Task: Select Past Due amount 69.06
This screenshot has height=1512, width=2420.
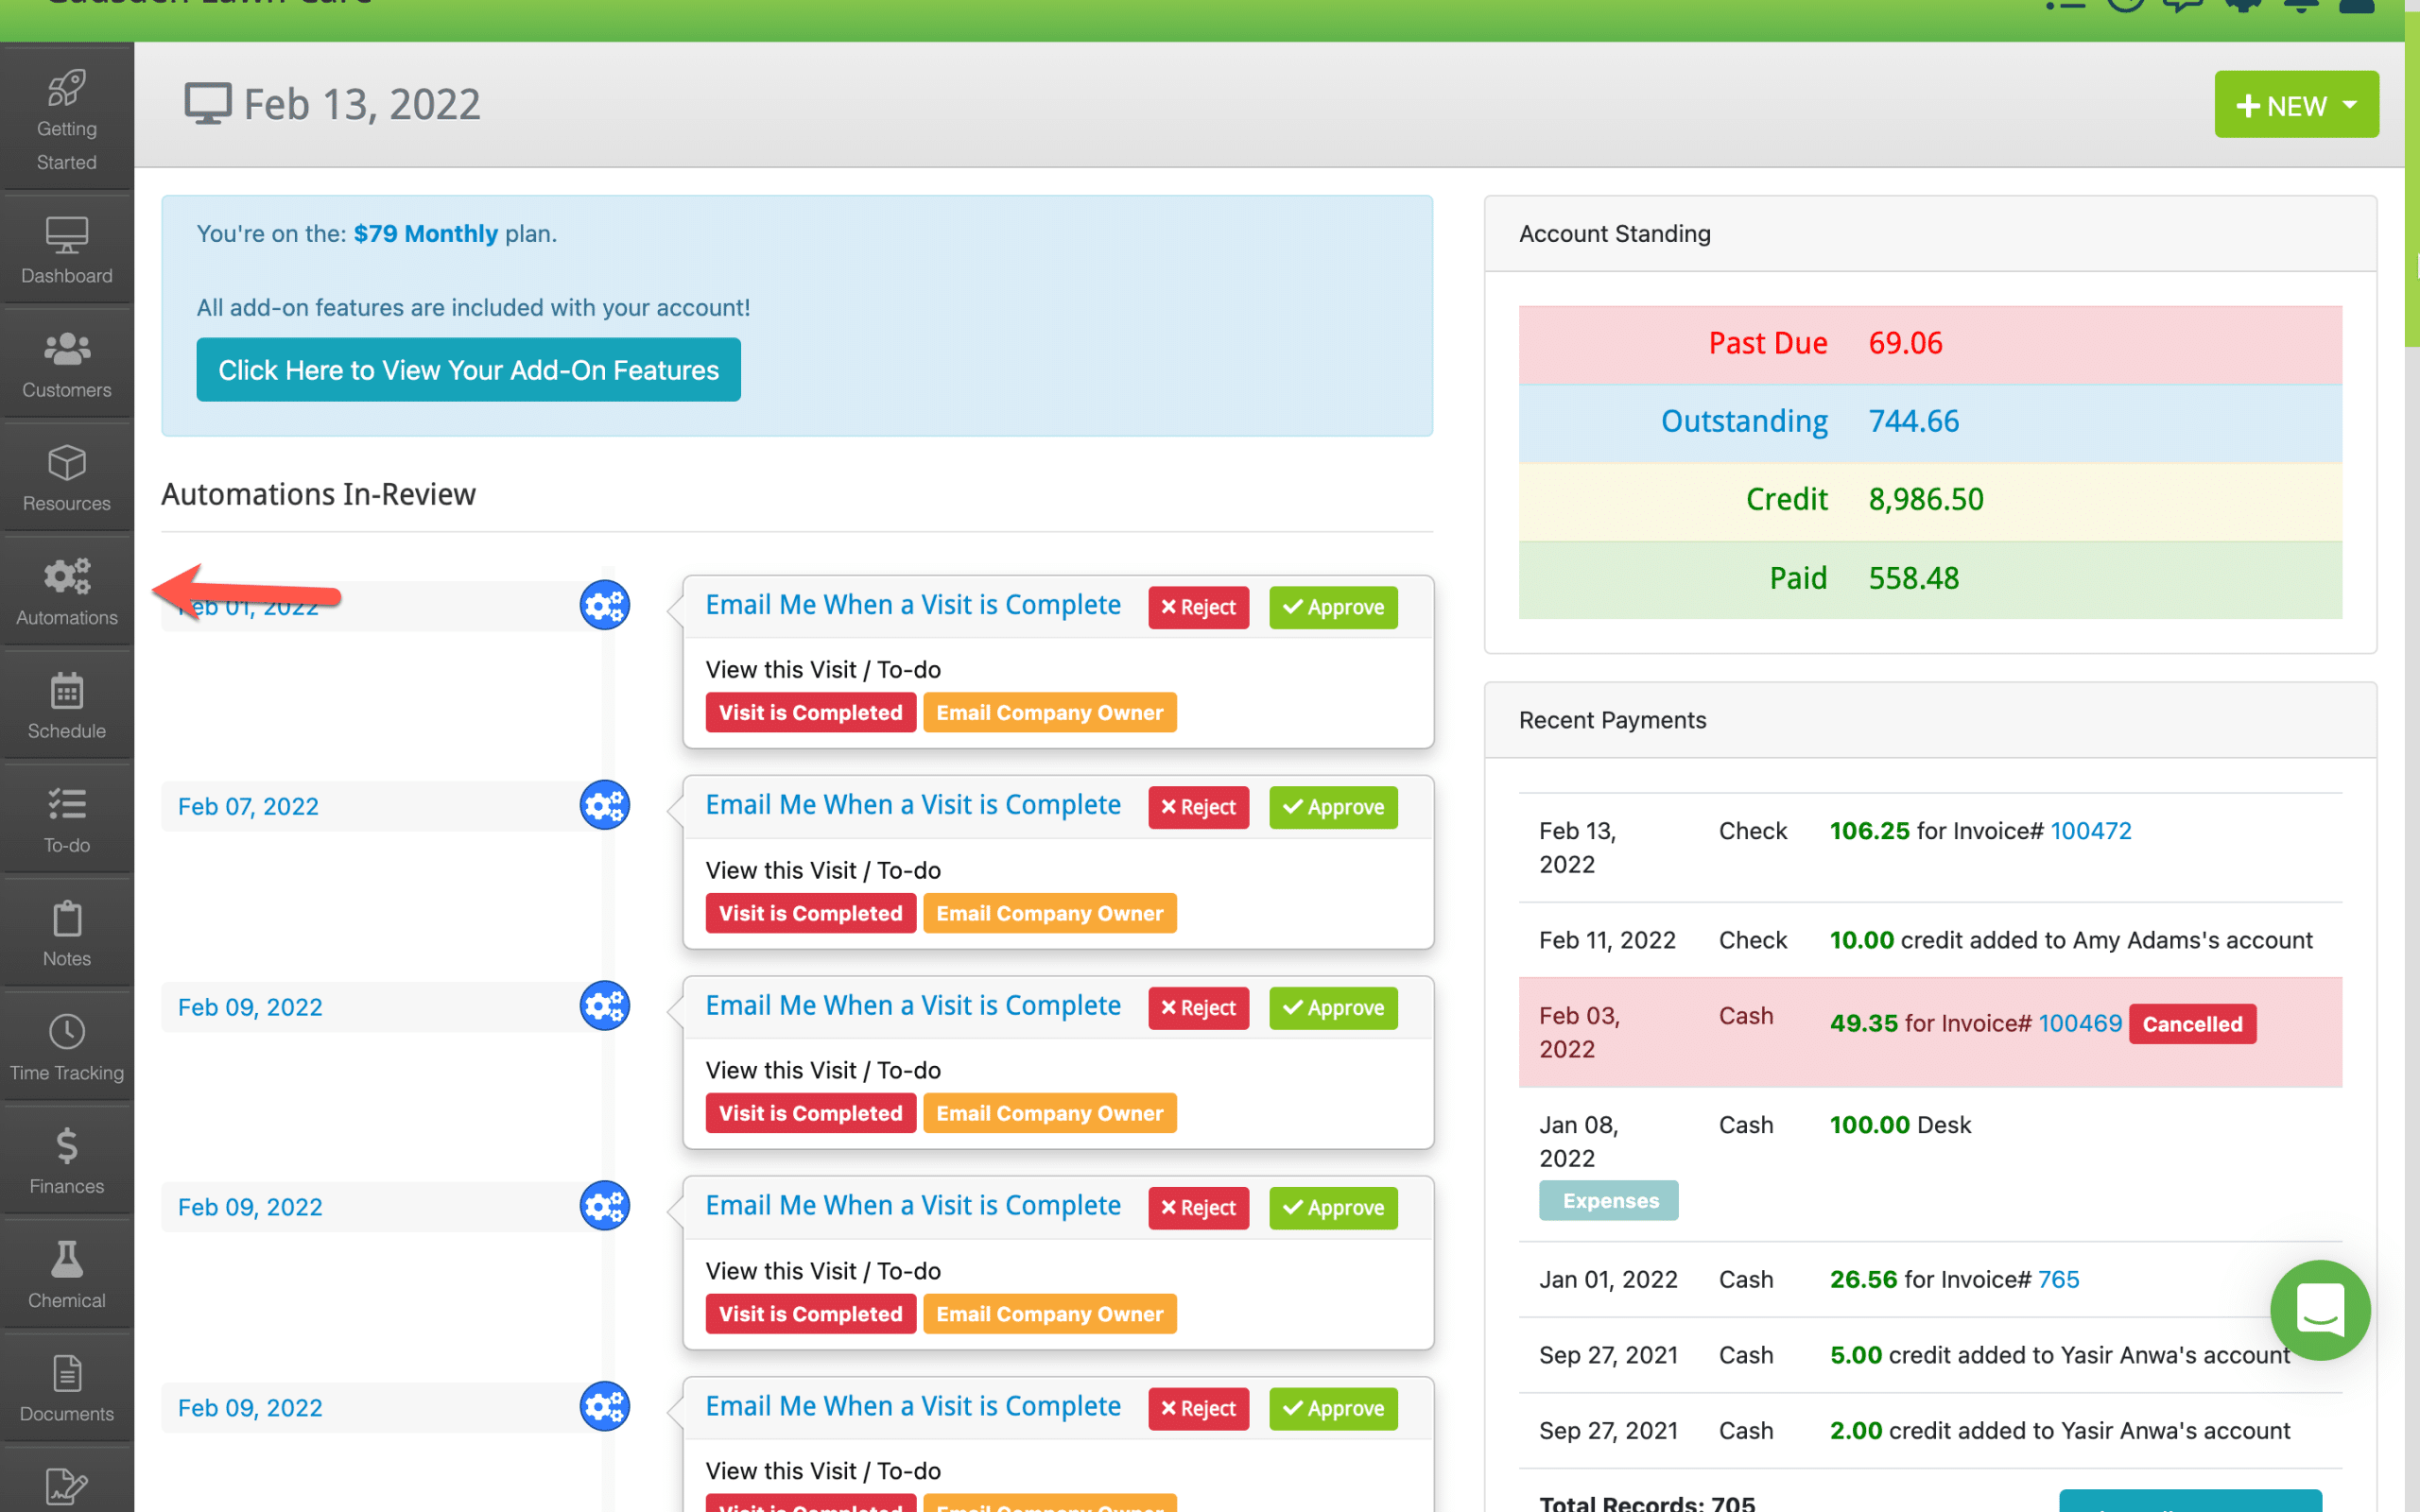Action: tap(1905, 343)
